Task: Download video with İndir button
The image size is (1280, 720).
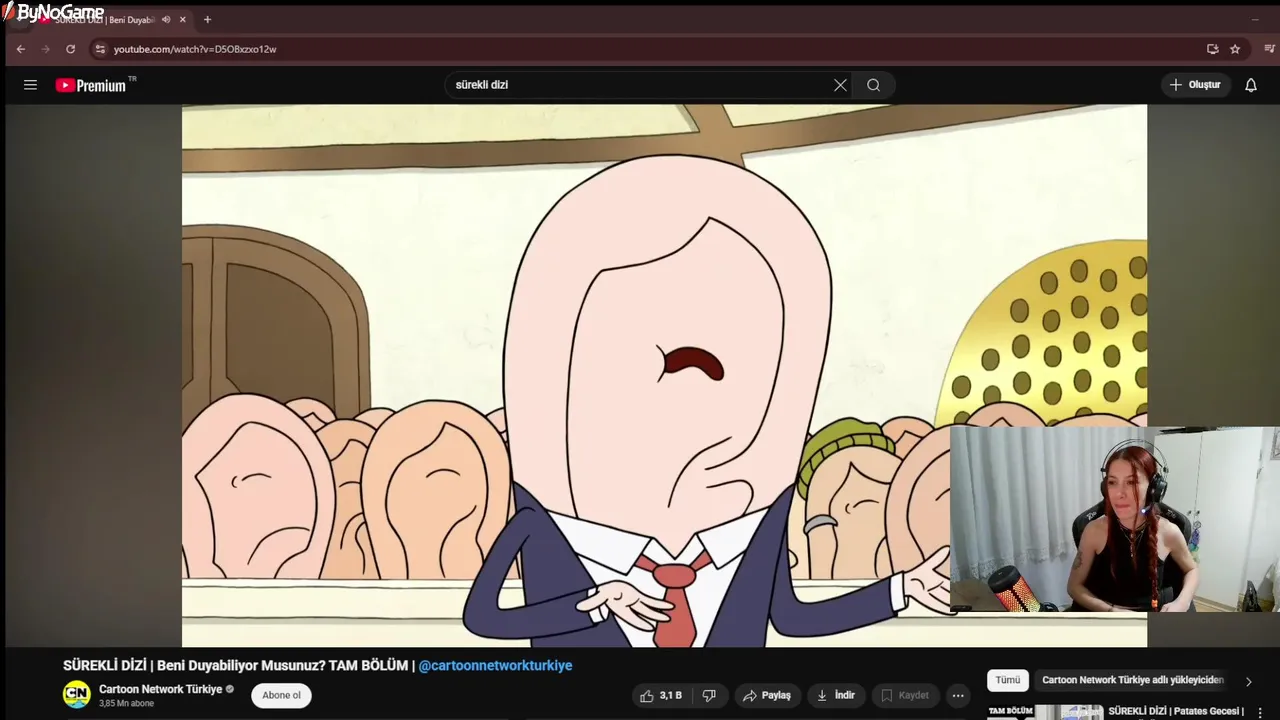Action: pos(836,696)
